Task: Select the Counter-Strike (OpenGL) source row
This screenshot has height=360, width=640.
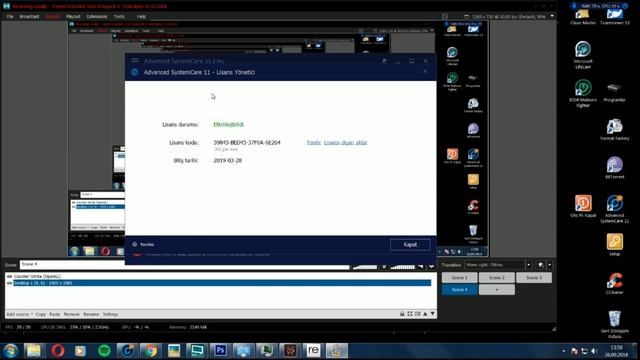Action: (222, 276)
